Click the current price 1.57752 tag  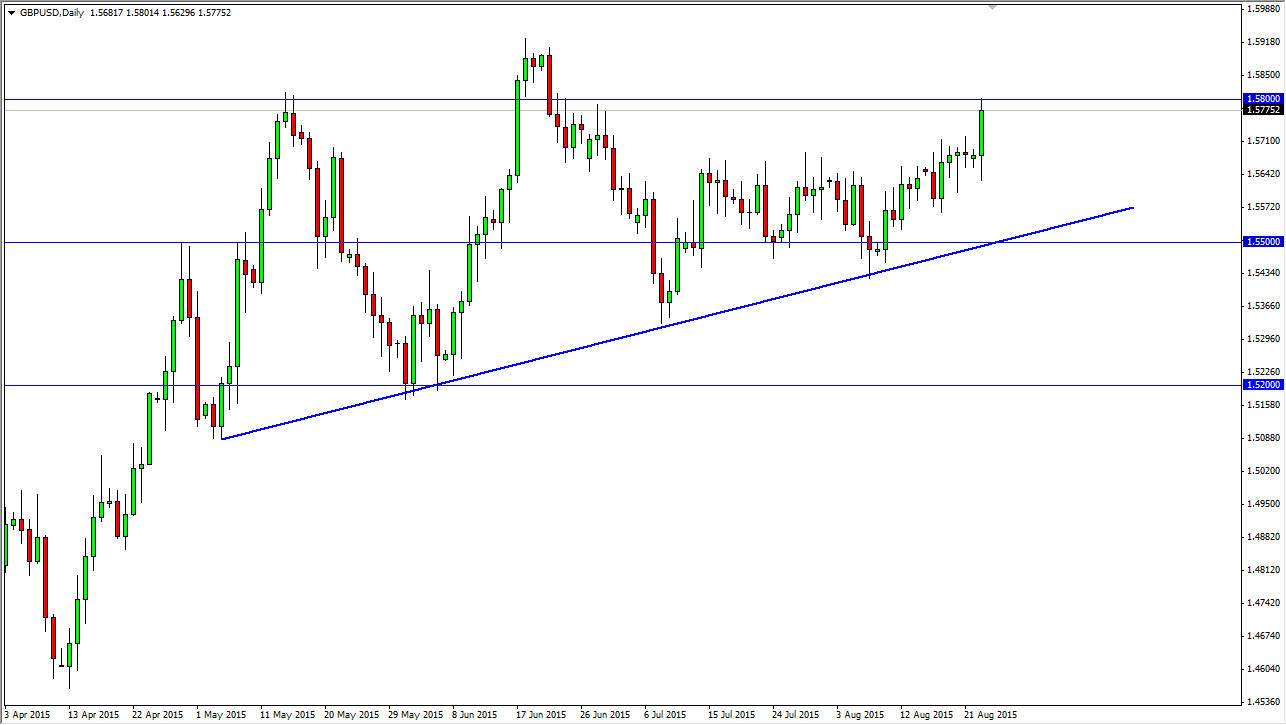(1262, 110)
